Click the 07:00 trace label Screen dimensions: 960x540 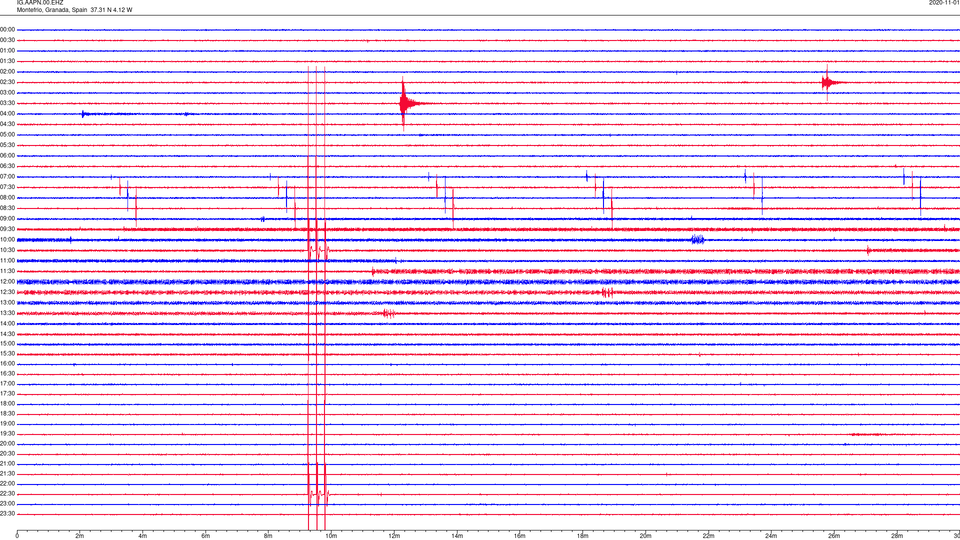tap(7, 176)
